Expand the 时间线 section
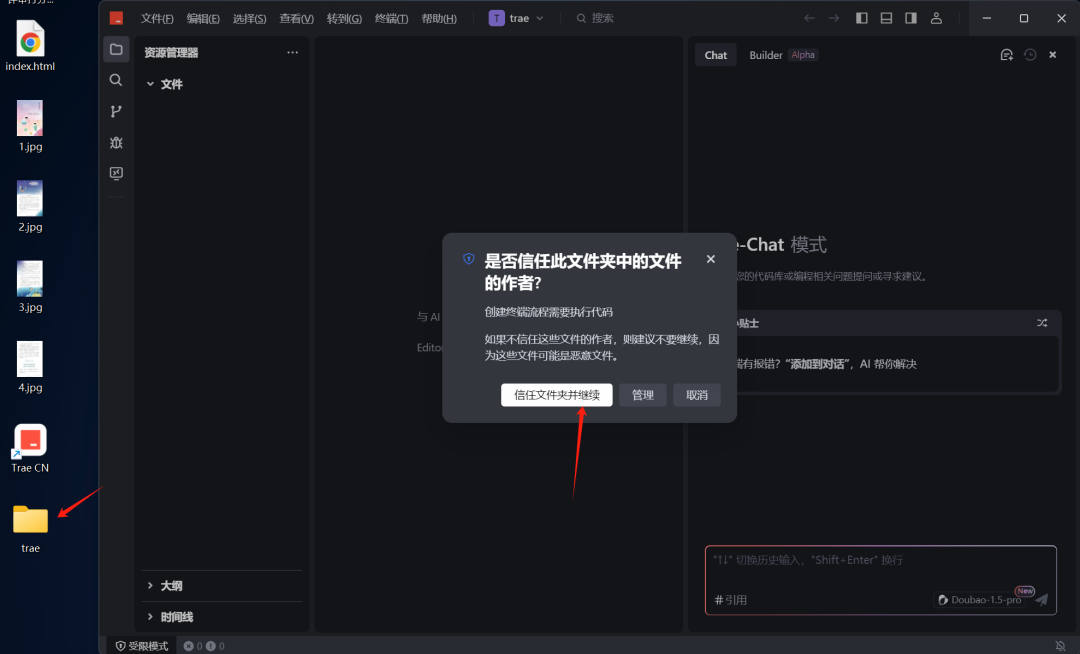 pos(174,617)
